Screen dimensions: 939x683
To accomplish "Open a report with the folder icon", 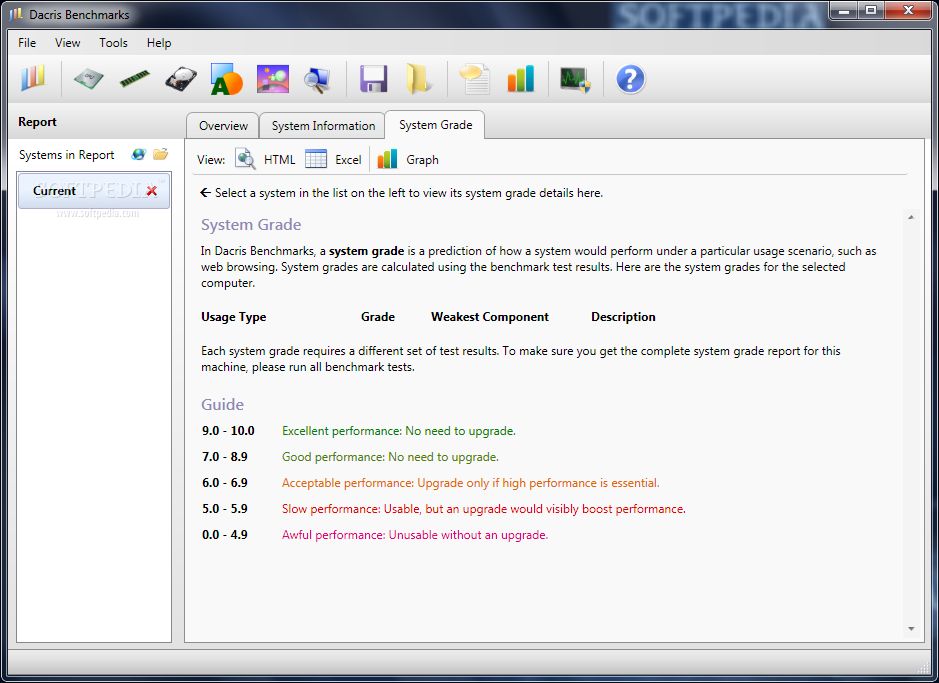I will click(419, 79).
